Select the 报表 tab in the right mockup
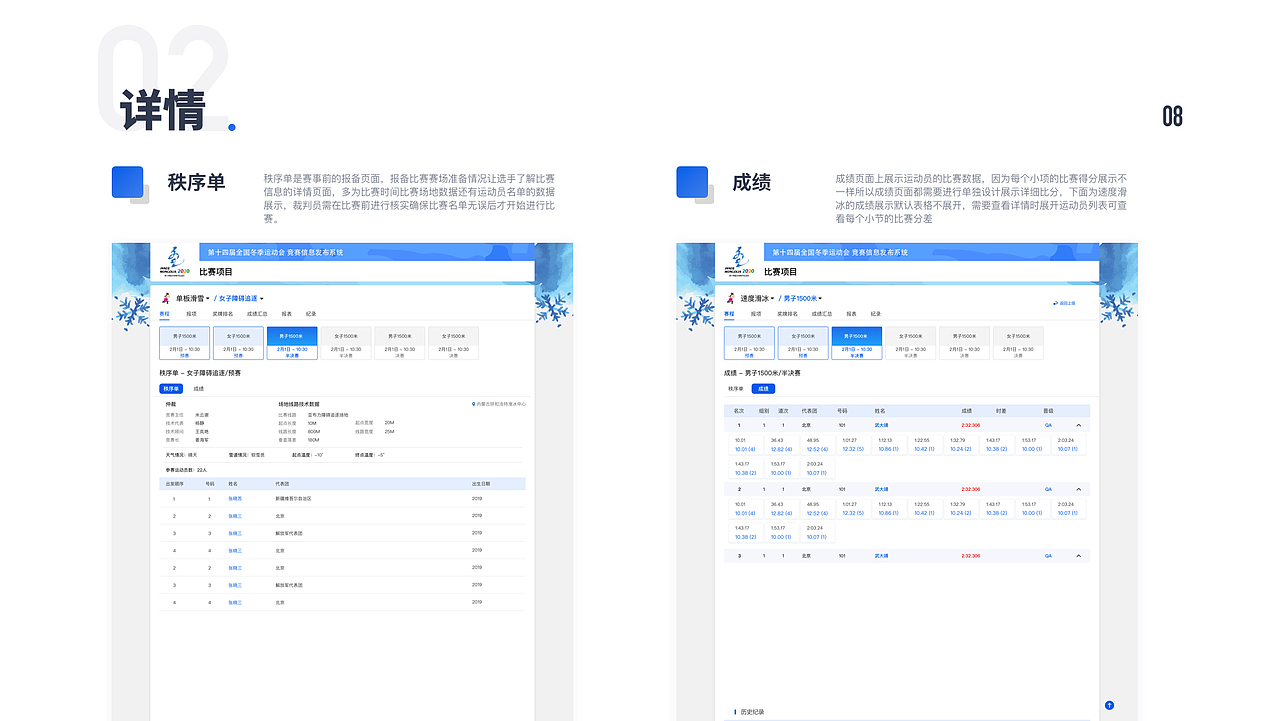This screenshot has width=1280, height=721. click(x=852, y=314)
